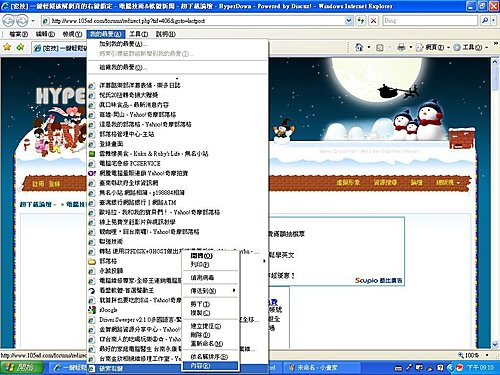The height and width of the screenshot is (375, 500).
Task: Open the Print button dropdown arrow
Action: [411, 47]
